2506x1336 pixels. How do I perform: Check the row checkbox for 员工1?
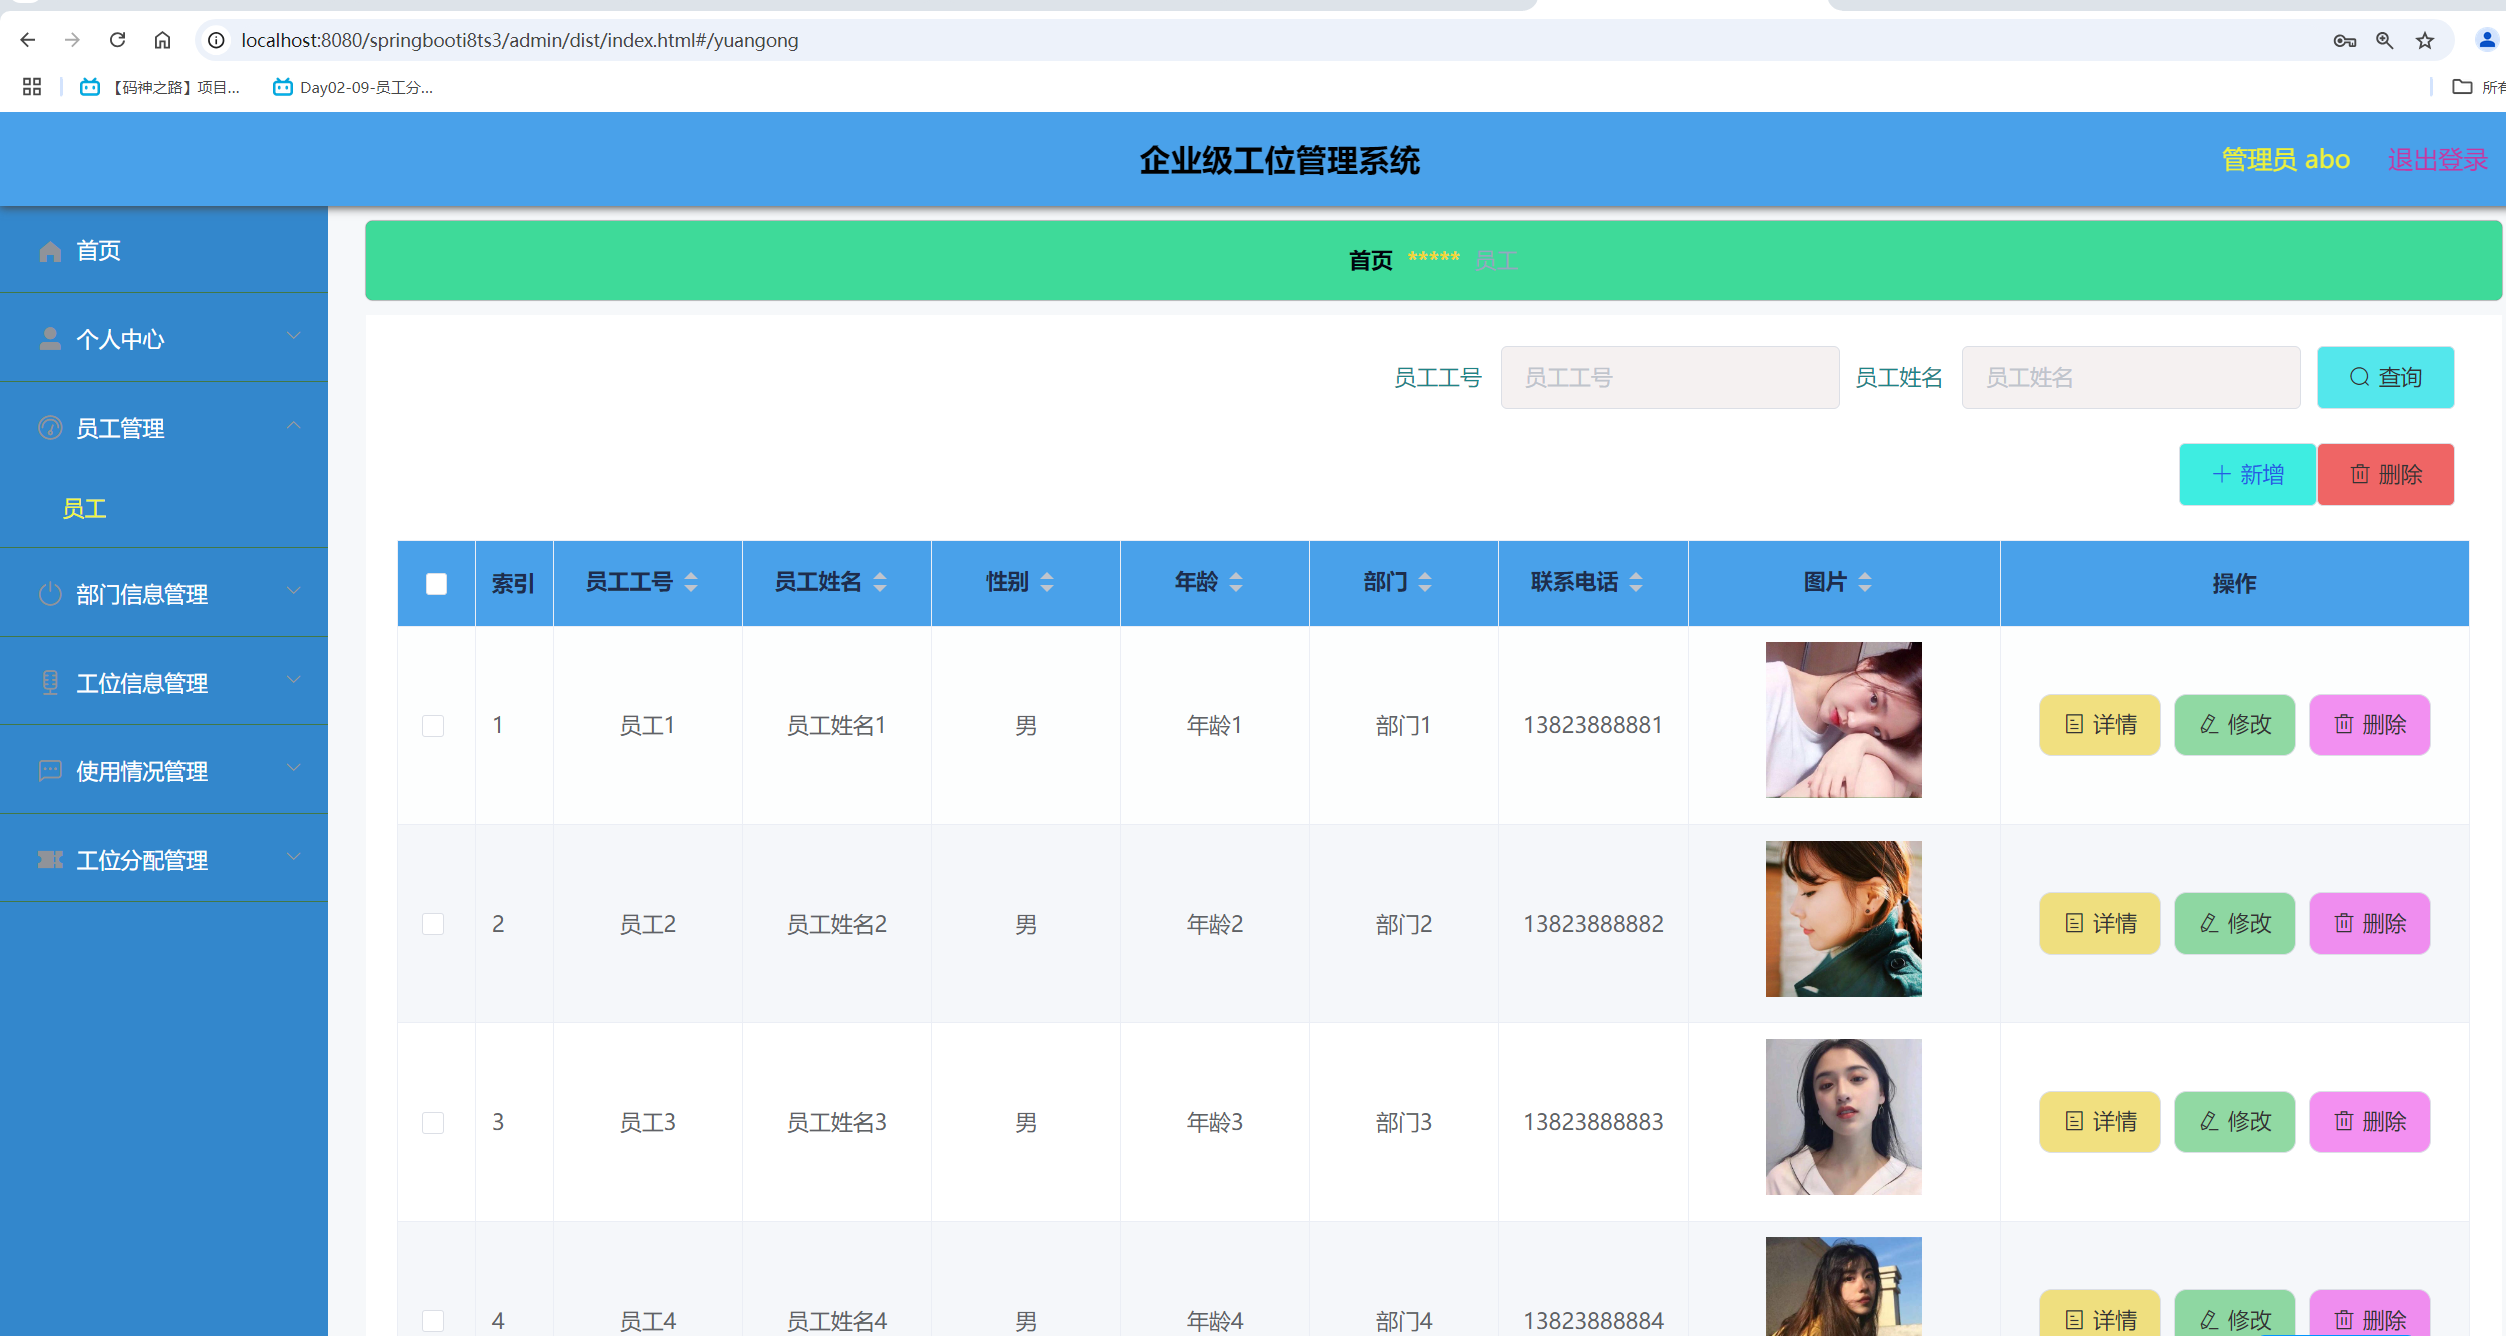coord(433,725)
